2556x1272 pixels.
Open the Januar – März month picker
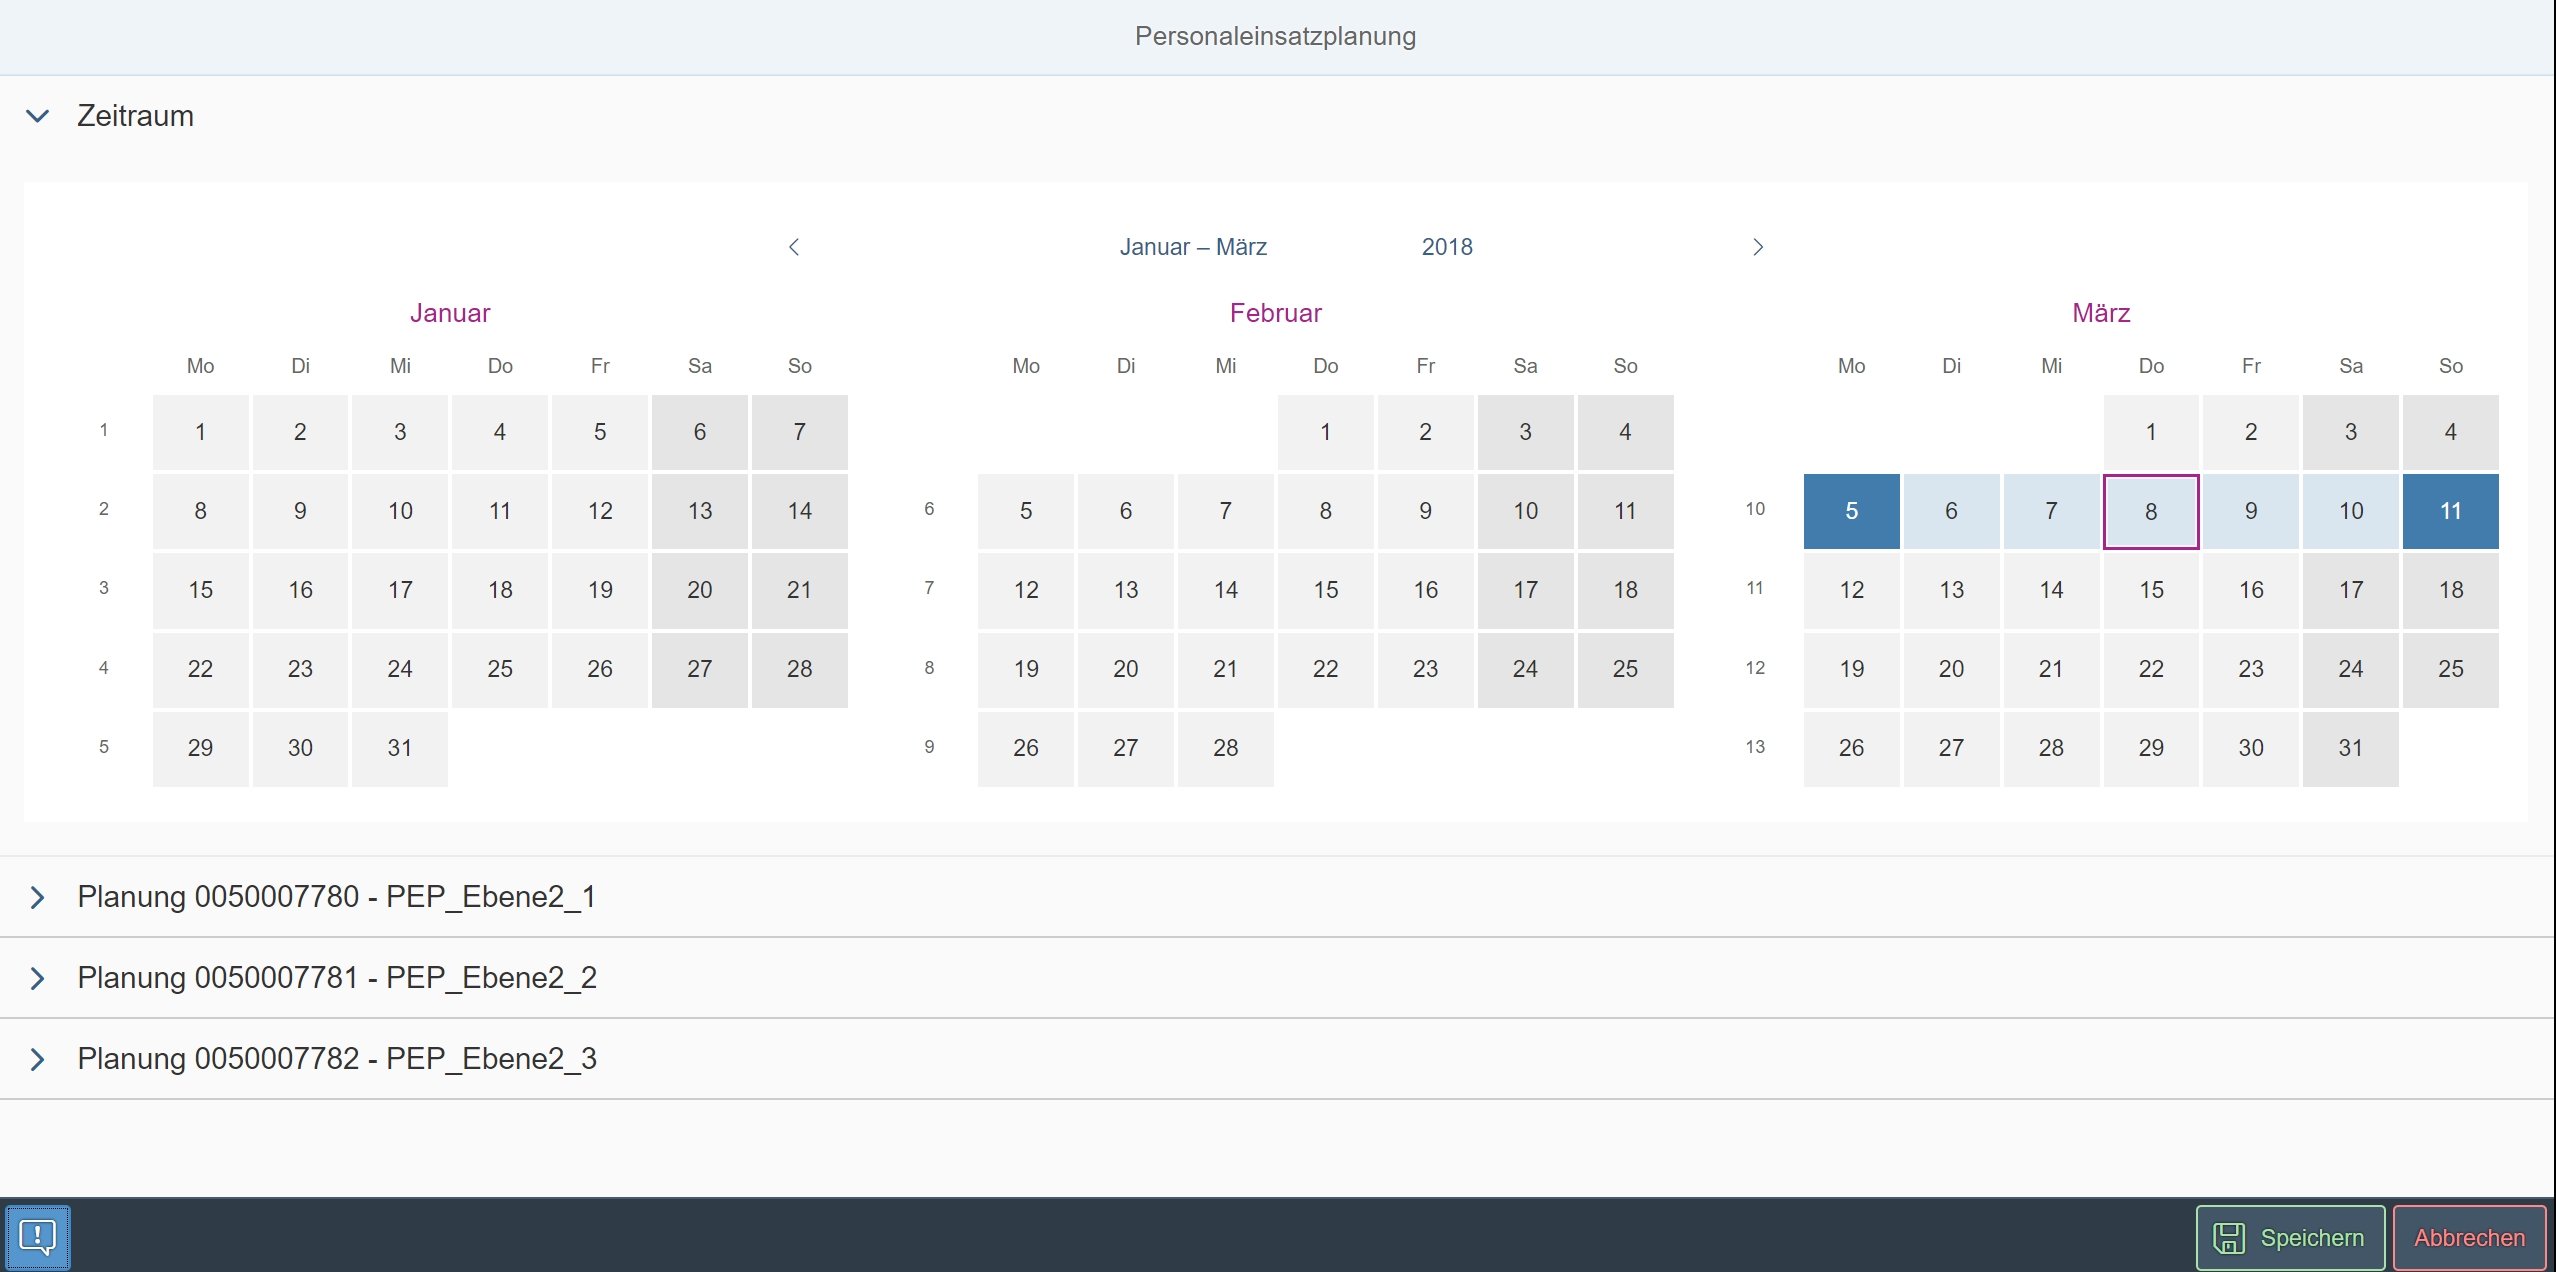pyautogui.click(x=1193, y=247)
